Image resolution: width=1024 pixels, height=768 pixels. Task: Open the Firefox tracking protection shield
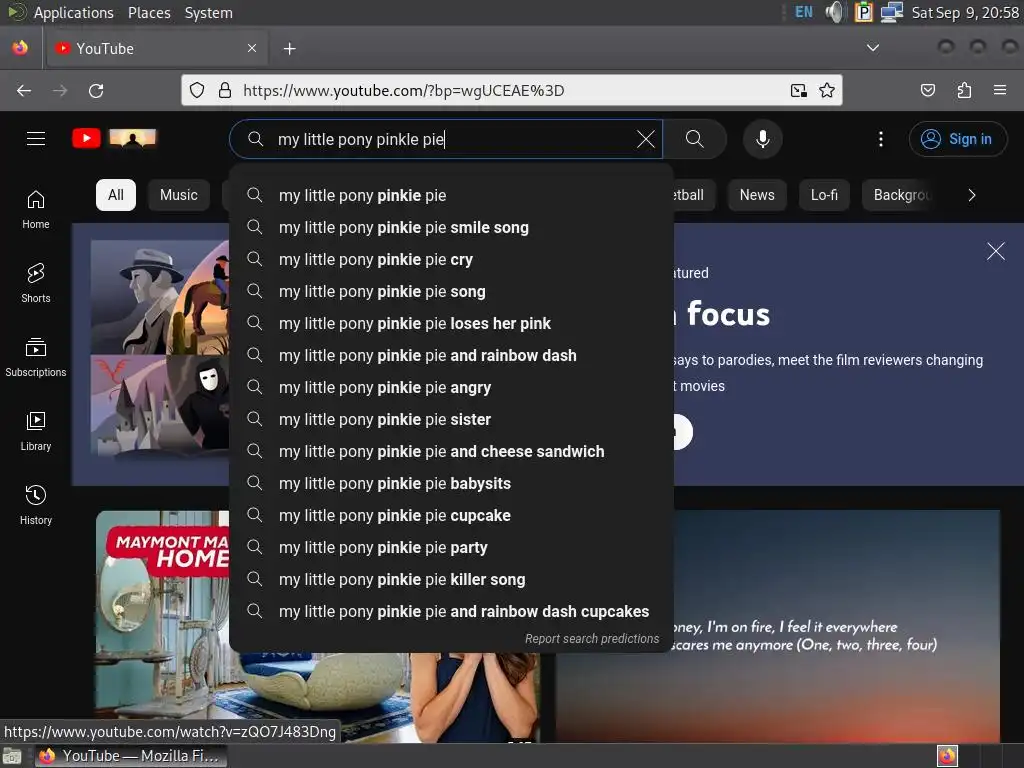click(197, 90)
